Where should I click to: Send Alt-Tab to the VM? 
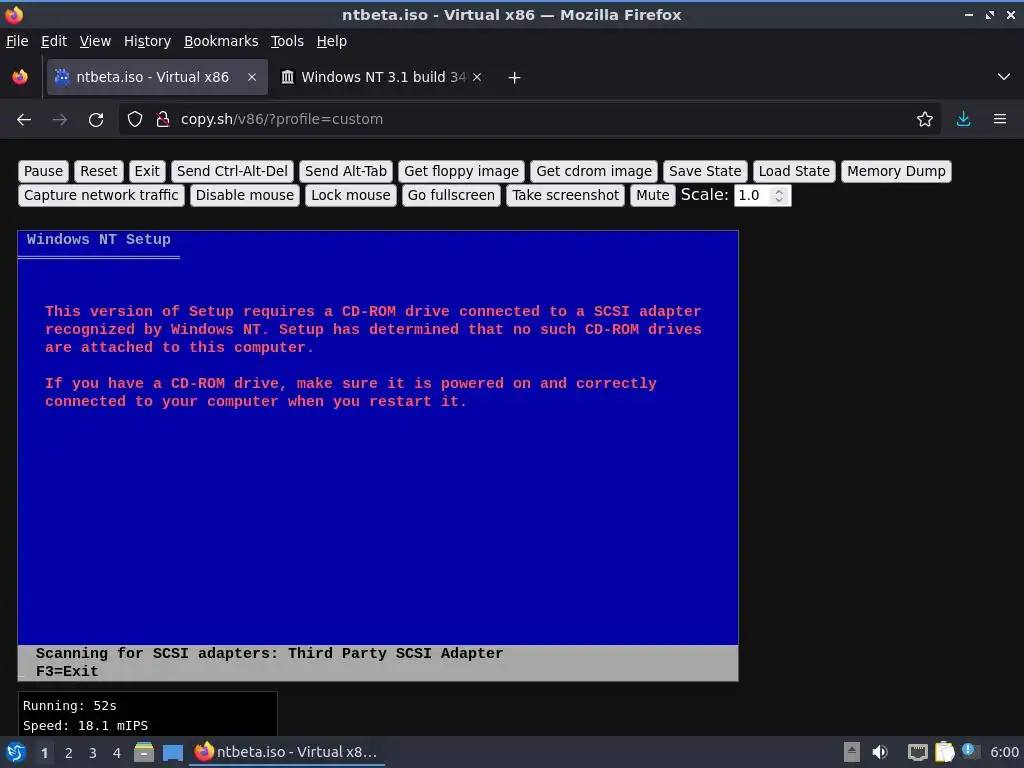[x=345, y=171]
